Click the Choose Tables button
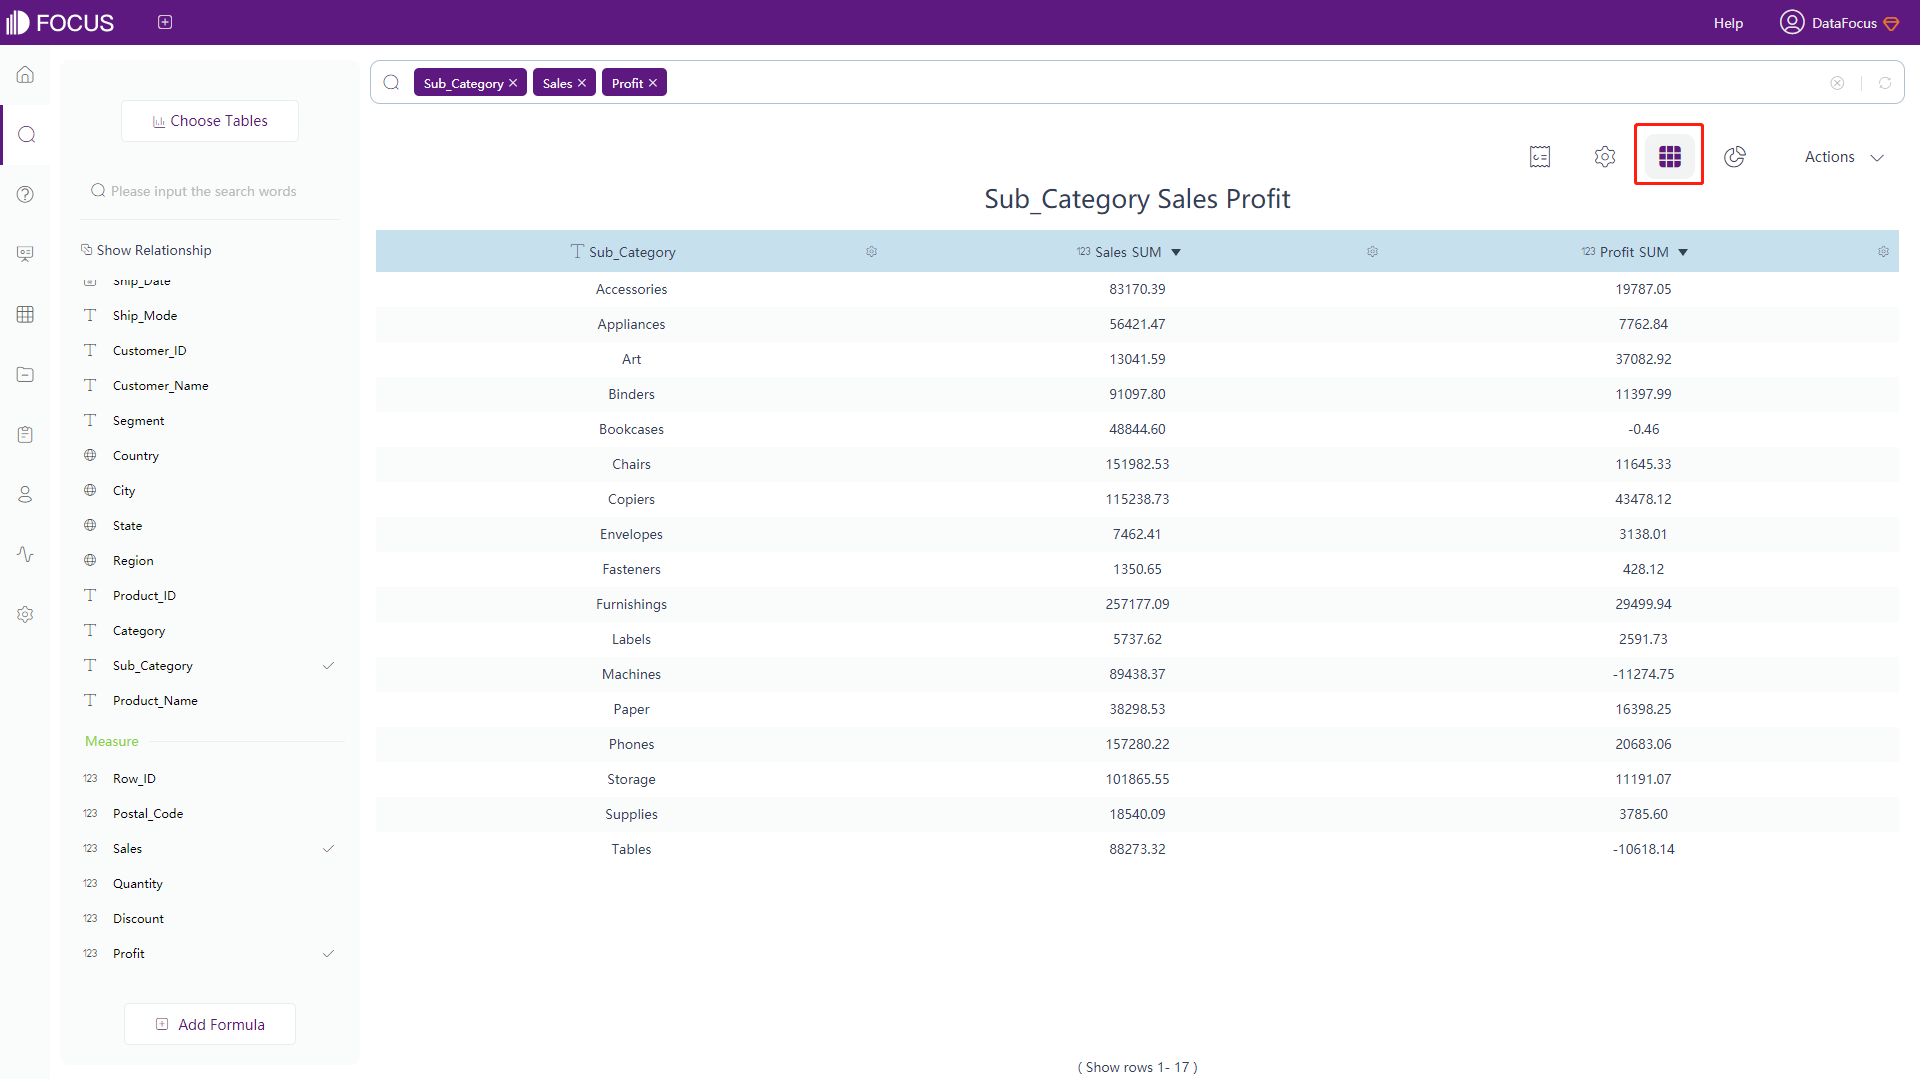1920x1079 pixels. (210, 121)
